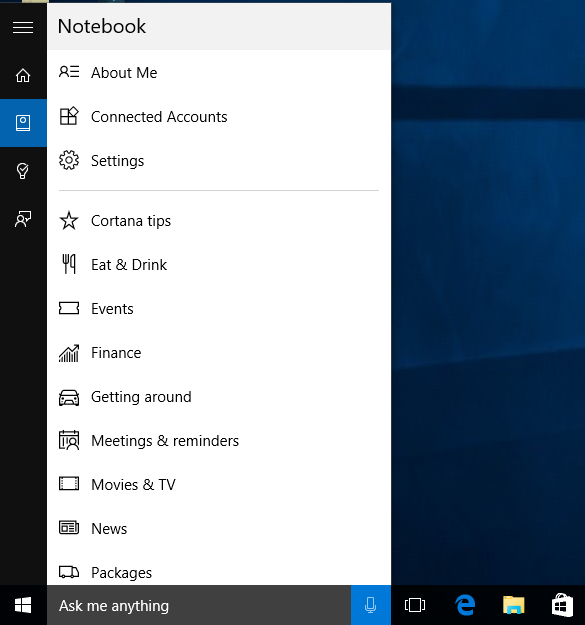Open the Cortana hamburger menu

pyautogui.click(x=23, y=28)
